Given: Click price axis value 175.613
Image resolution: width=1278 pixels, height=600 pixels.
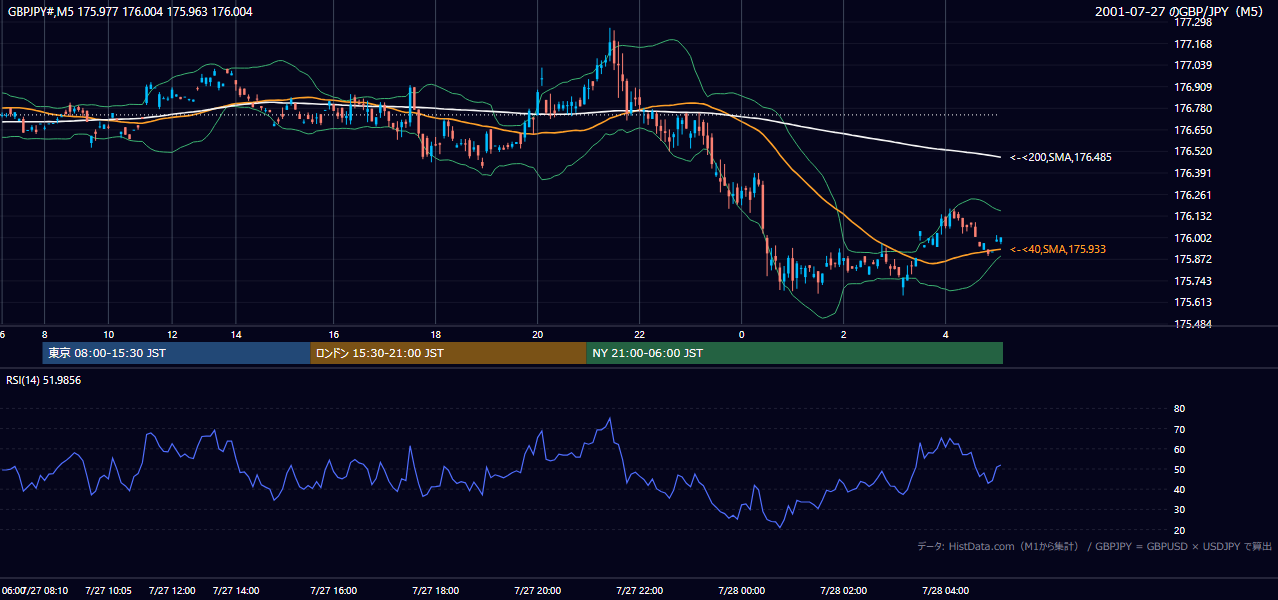Looking at the screenshot, I should point(1193,302).
